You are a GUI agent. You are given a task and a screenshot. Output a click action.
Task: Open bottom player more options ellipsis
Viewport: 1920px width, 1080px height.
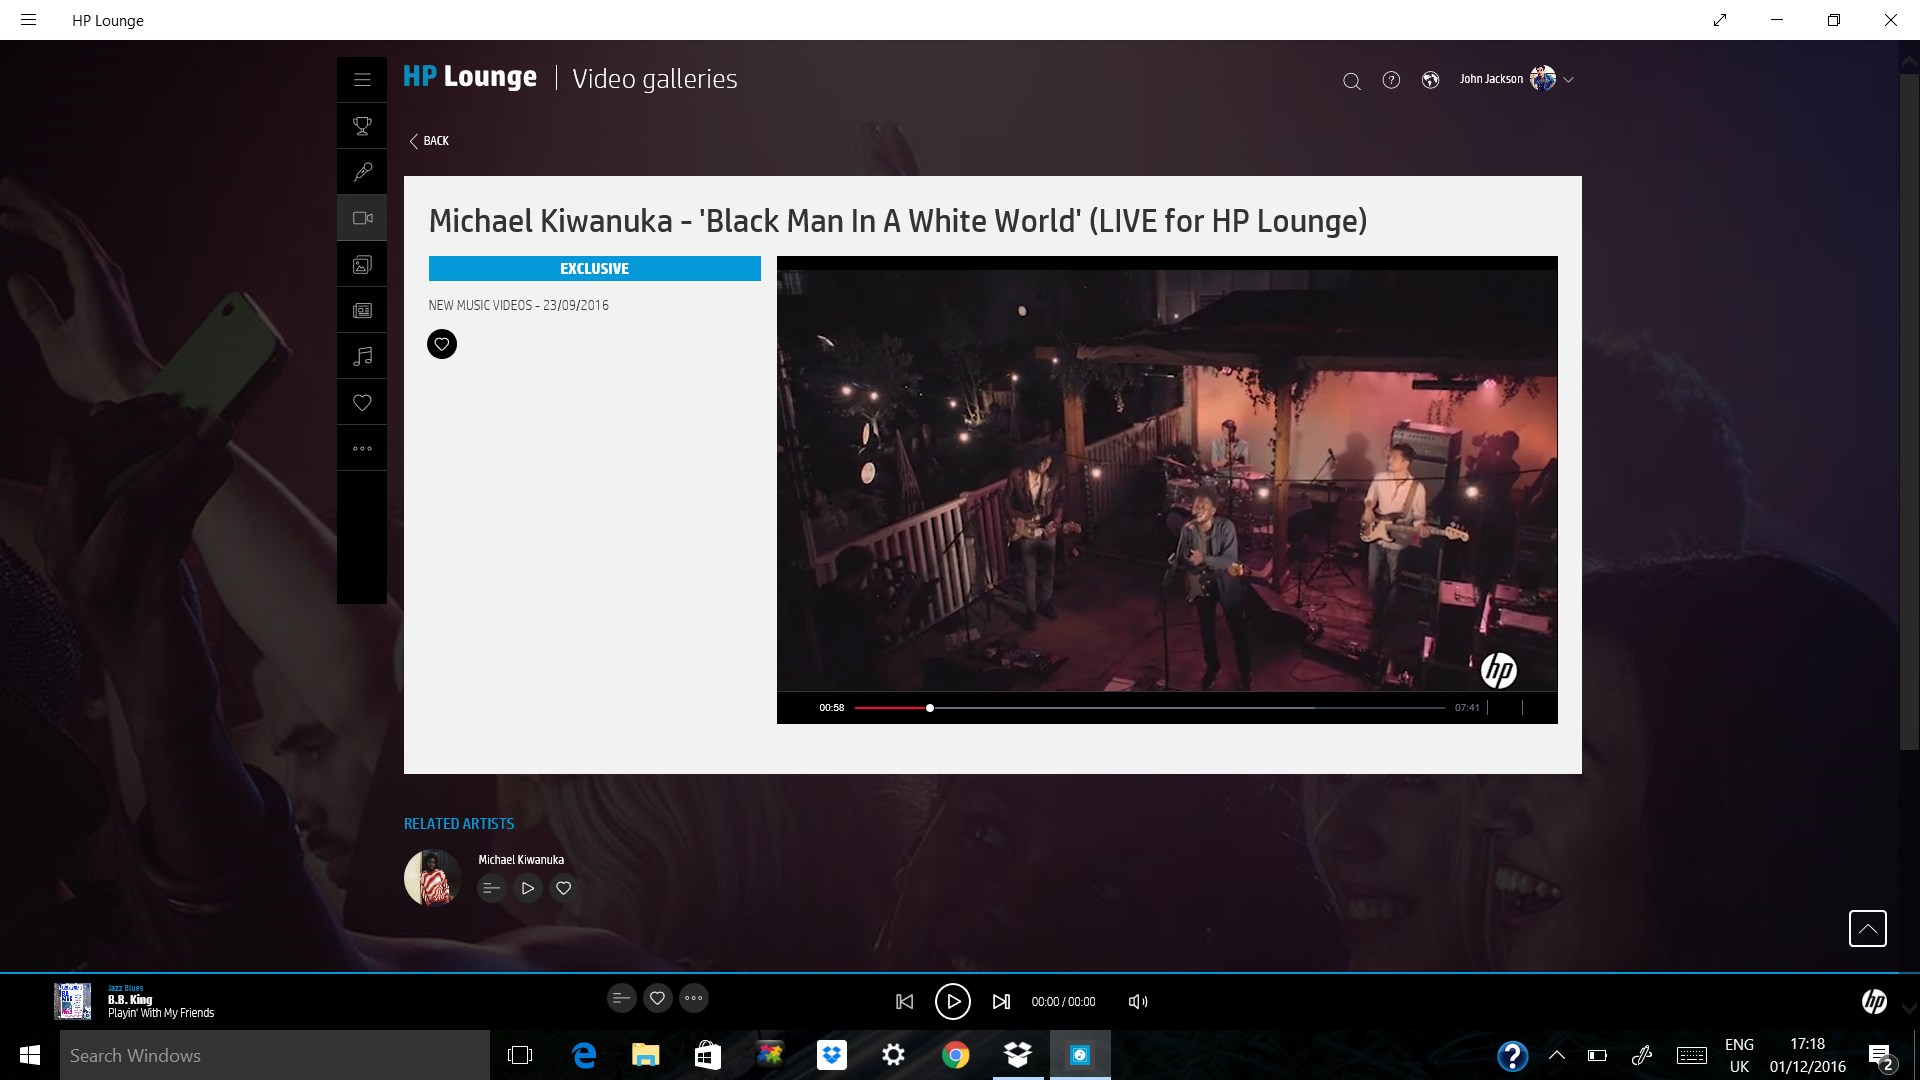pyautogui.click(x=693, y=998)
